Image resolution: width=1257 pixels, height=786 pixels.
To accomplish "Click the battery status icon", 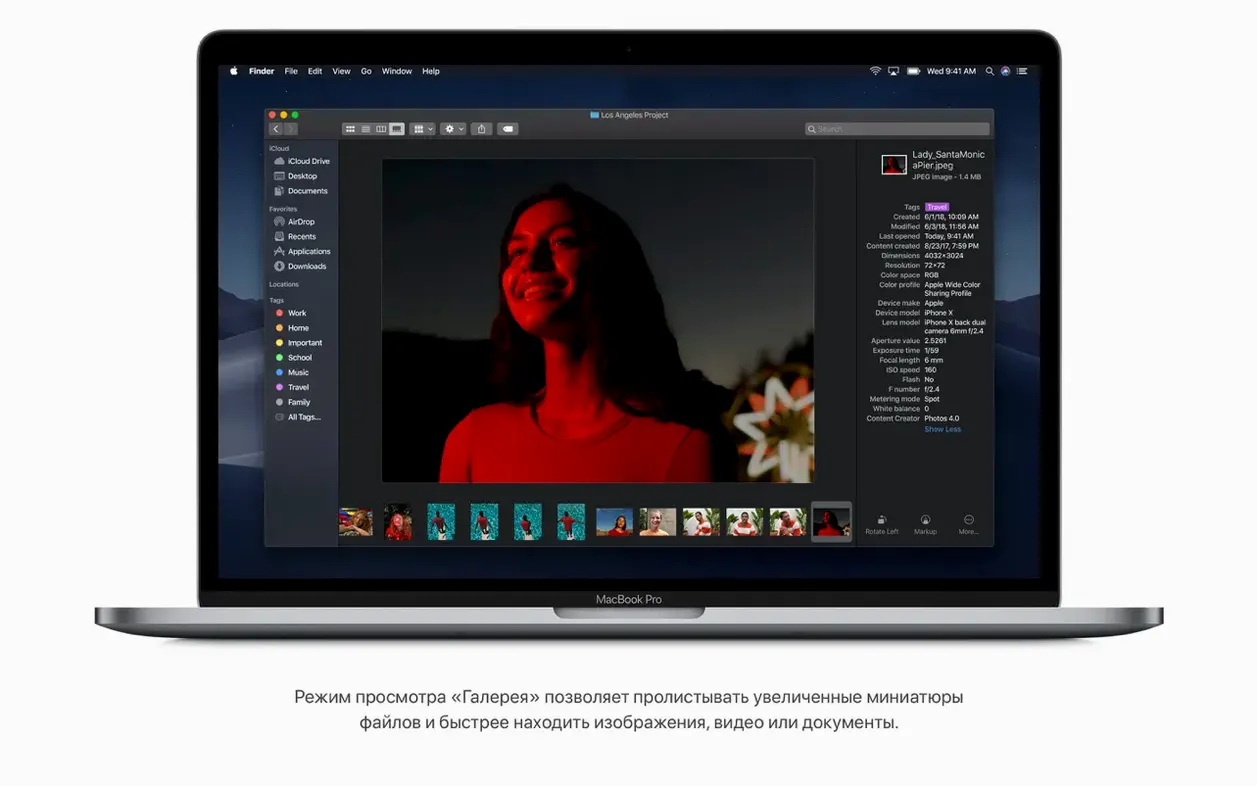I will pyautogui.click(x=913, y=71).
